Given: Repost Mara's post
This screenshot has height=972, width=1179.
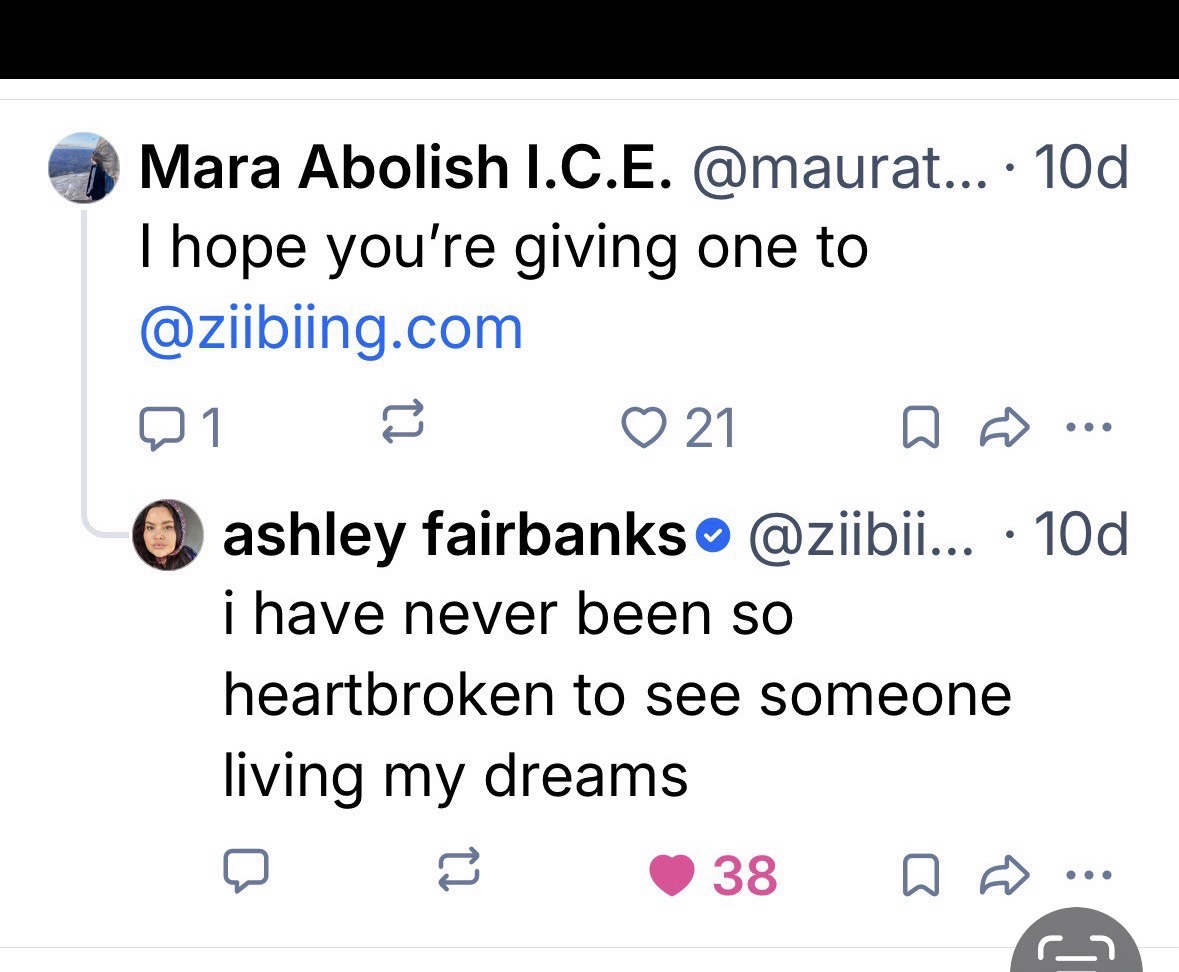Looking at the screenshot, I should [x=404, y=426].
